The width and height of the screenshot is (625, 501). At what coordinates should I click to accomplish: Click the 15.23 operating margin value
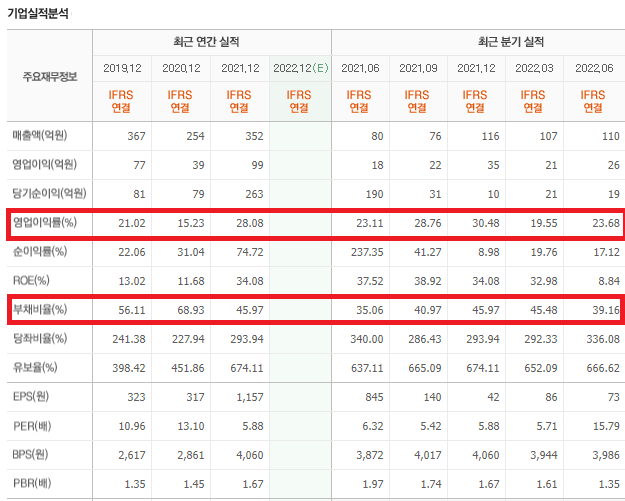tap(191, 223)
